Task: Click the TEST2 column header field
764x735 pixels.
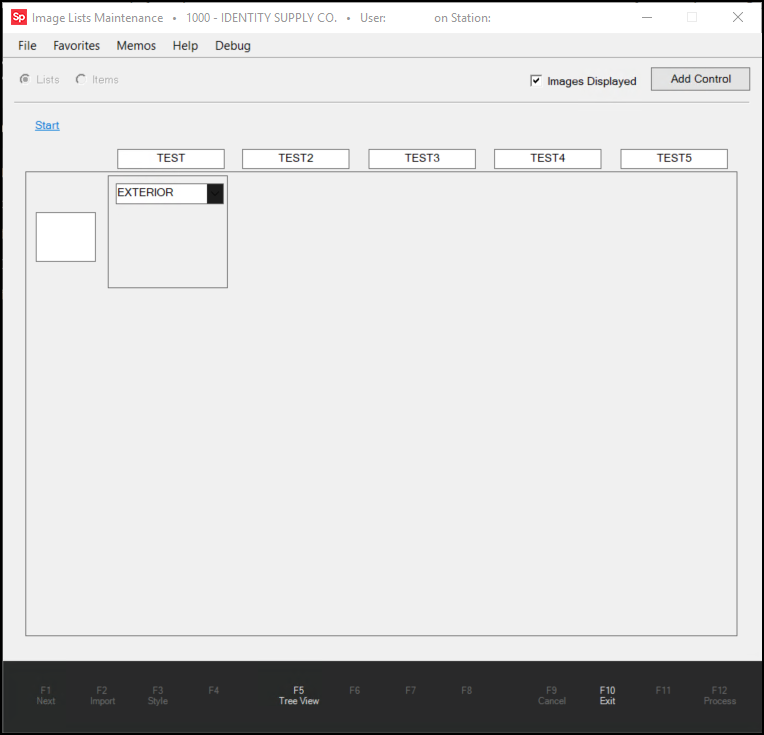Action: pyautogui.click(x=296, y=159)
